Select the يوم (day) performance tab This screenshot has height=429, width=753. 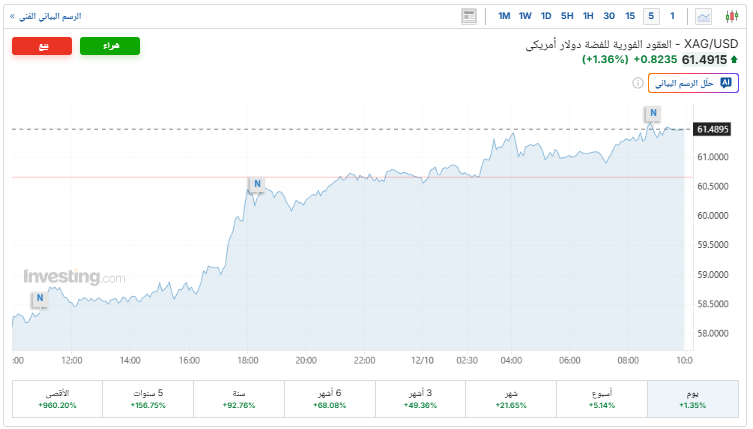tap(693, 399)
